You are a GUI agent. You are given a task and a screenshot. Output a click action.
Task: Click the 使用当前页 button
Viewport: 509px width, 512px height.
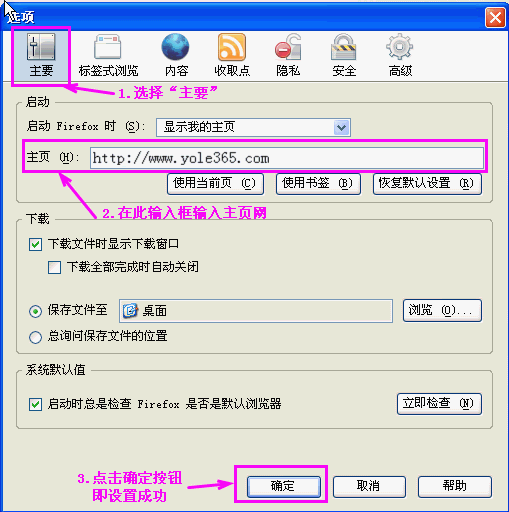point(215,184)
